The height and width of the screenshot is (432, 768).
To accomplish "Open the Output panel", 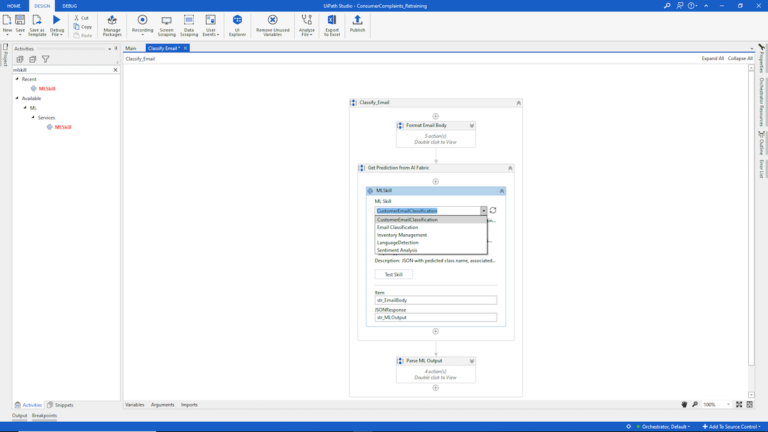I will (x=20, y=416).
